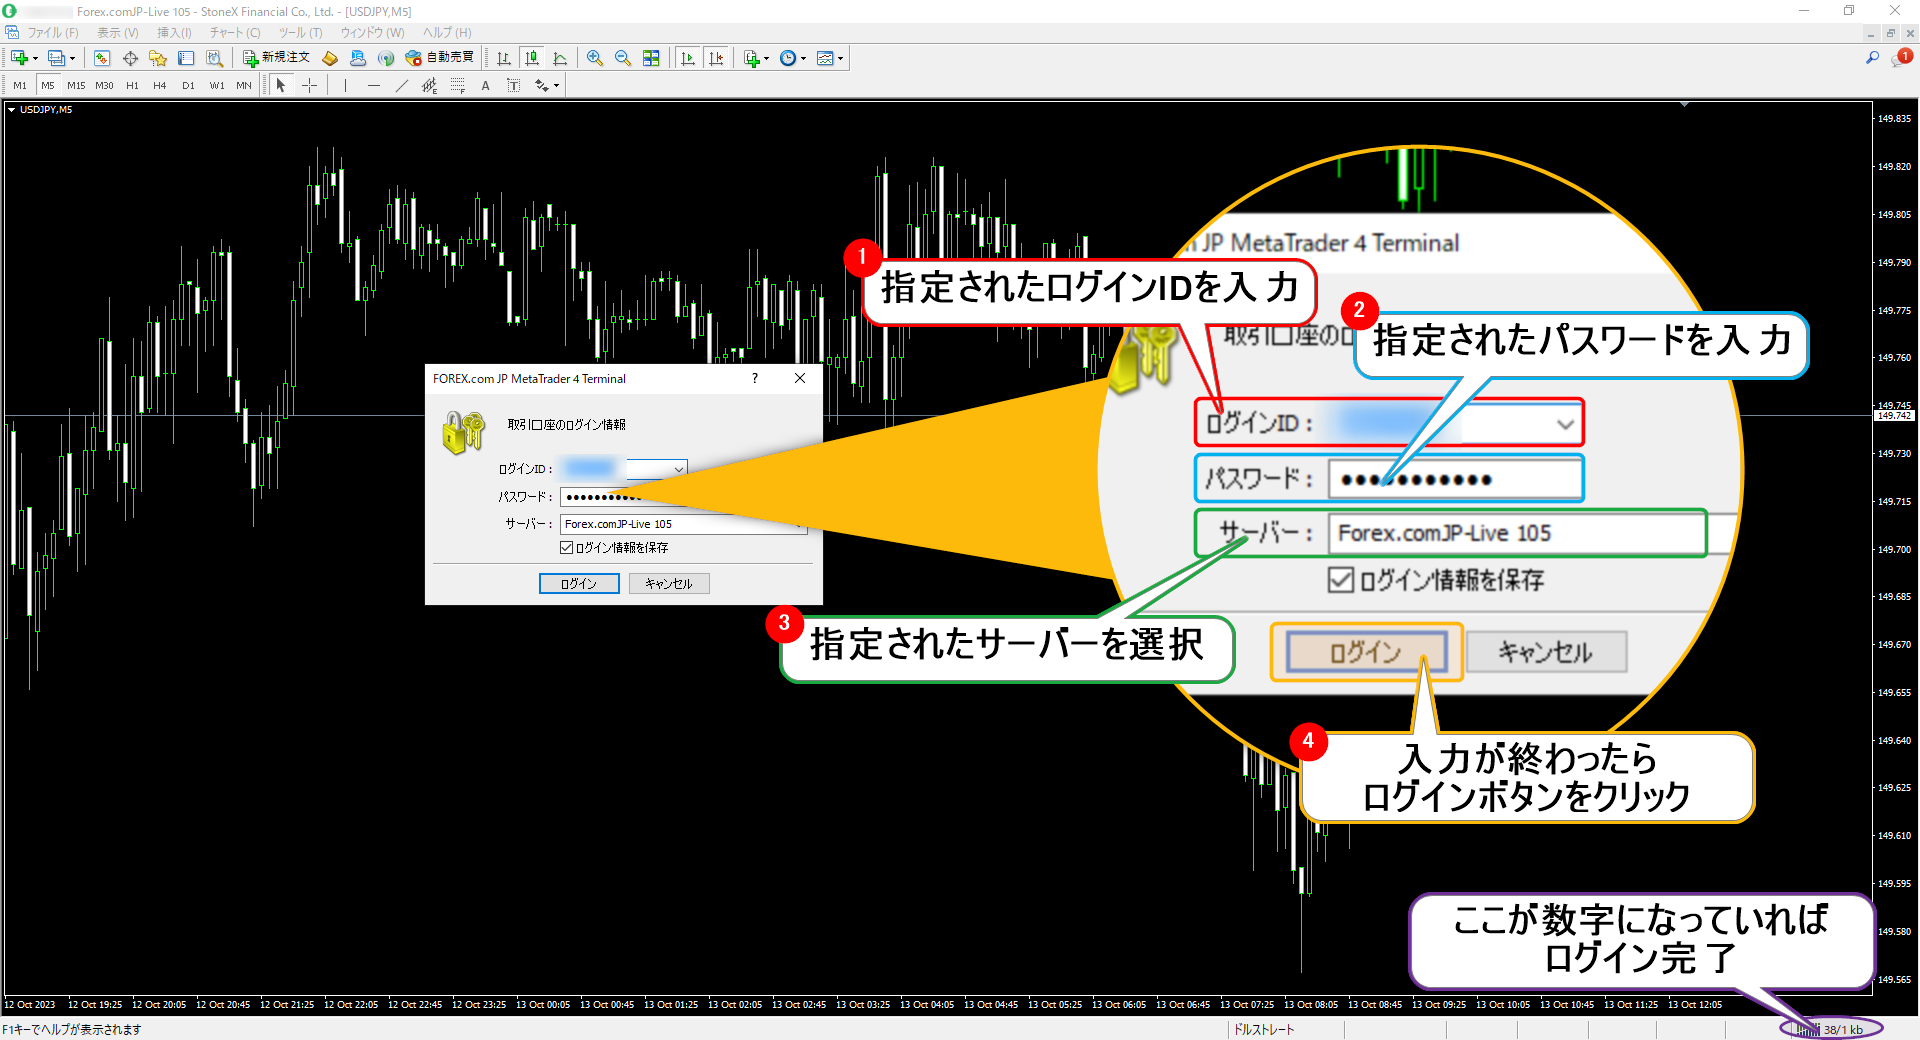Open the MetaEditor yellow book icon
This screenshot has width=1920, height=1040.
click(330, 58)
